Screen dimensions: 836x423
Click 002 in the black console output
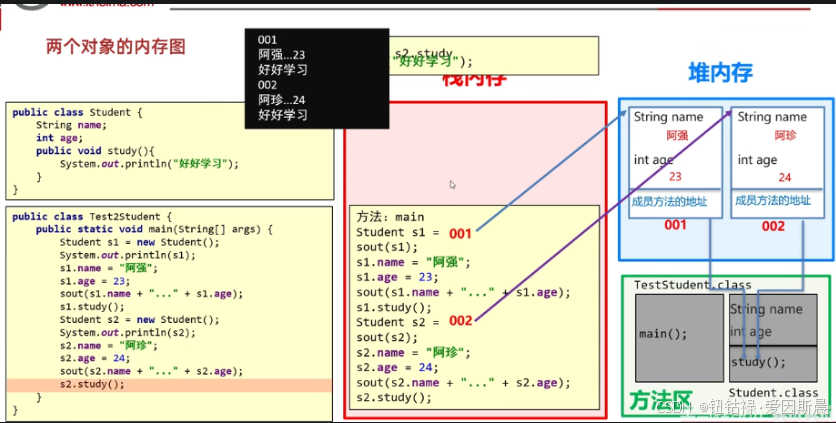[x=267, y=84]
